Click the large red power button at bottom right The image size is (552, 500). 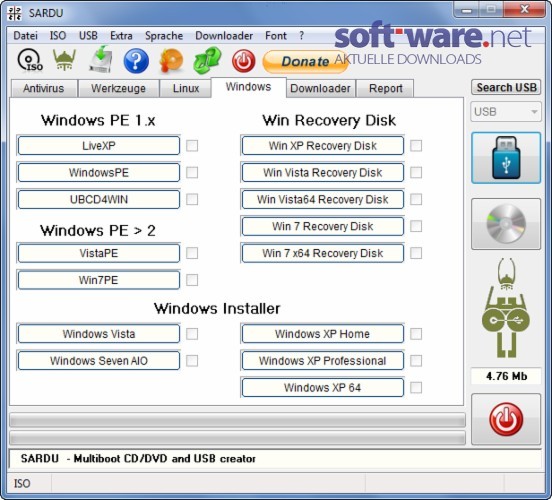coord(506,419)
